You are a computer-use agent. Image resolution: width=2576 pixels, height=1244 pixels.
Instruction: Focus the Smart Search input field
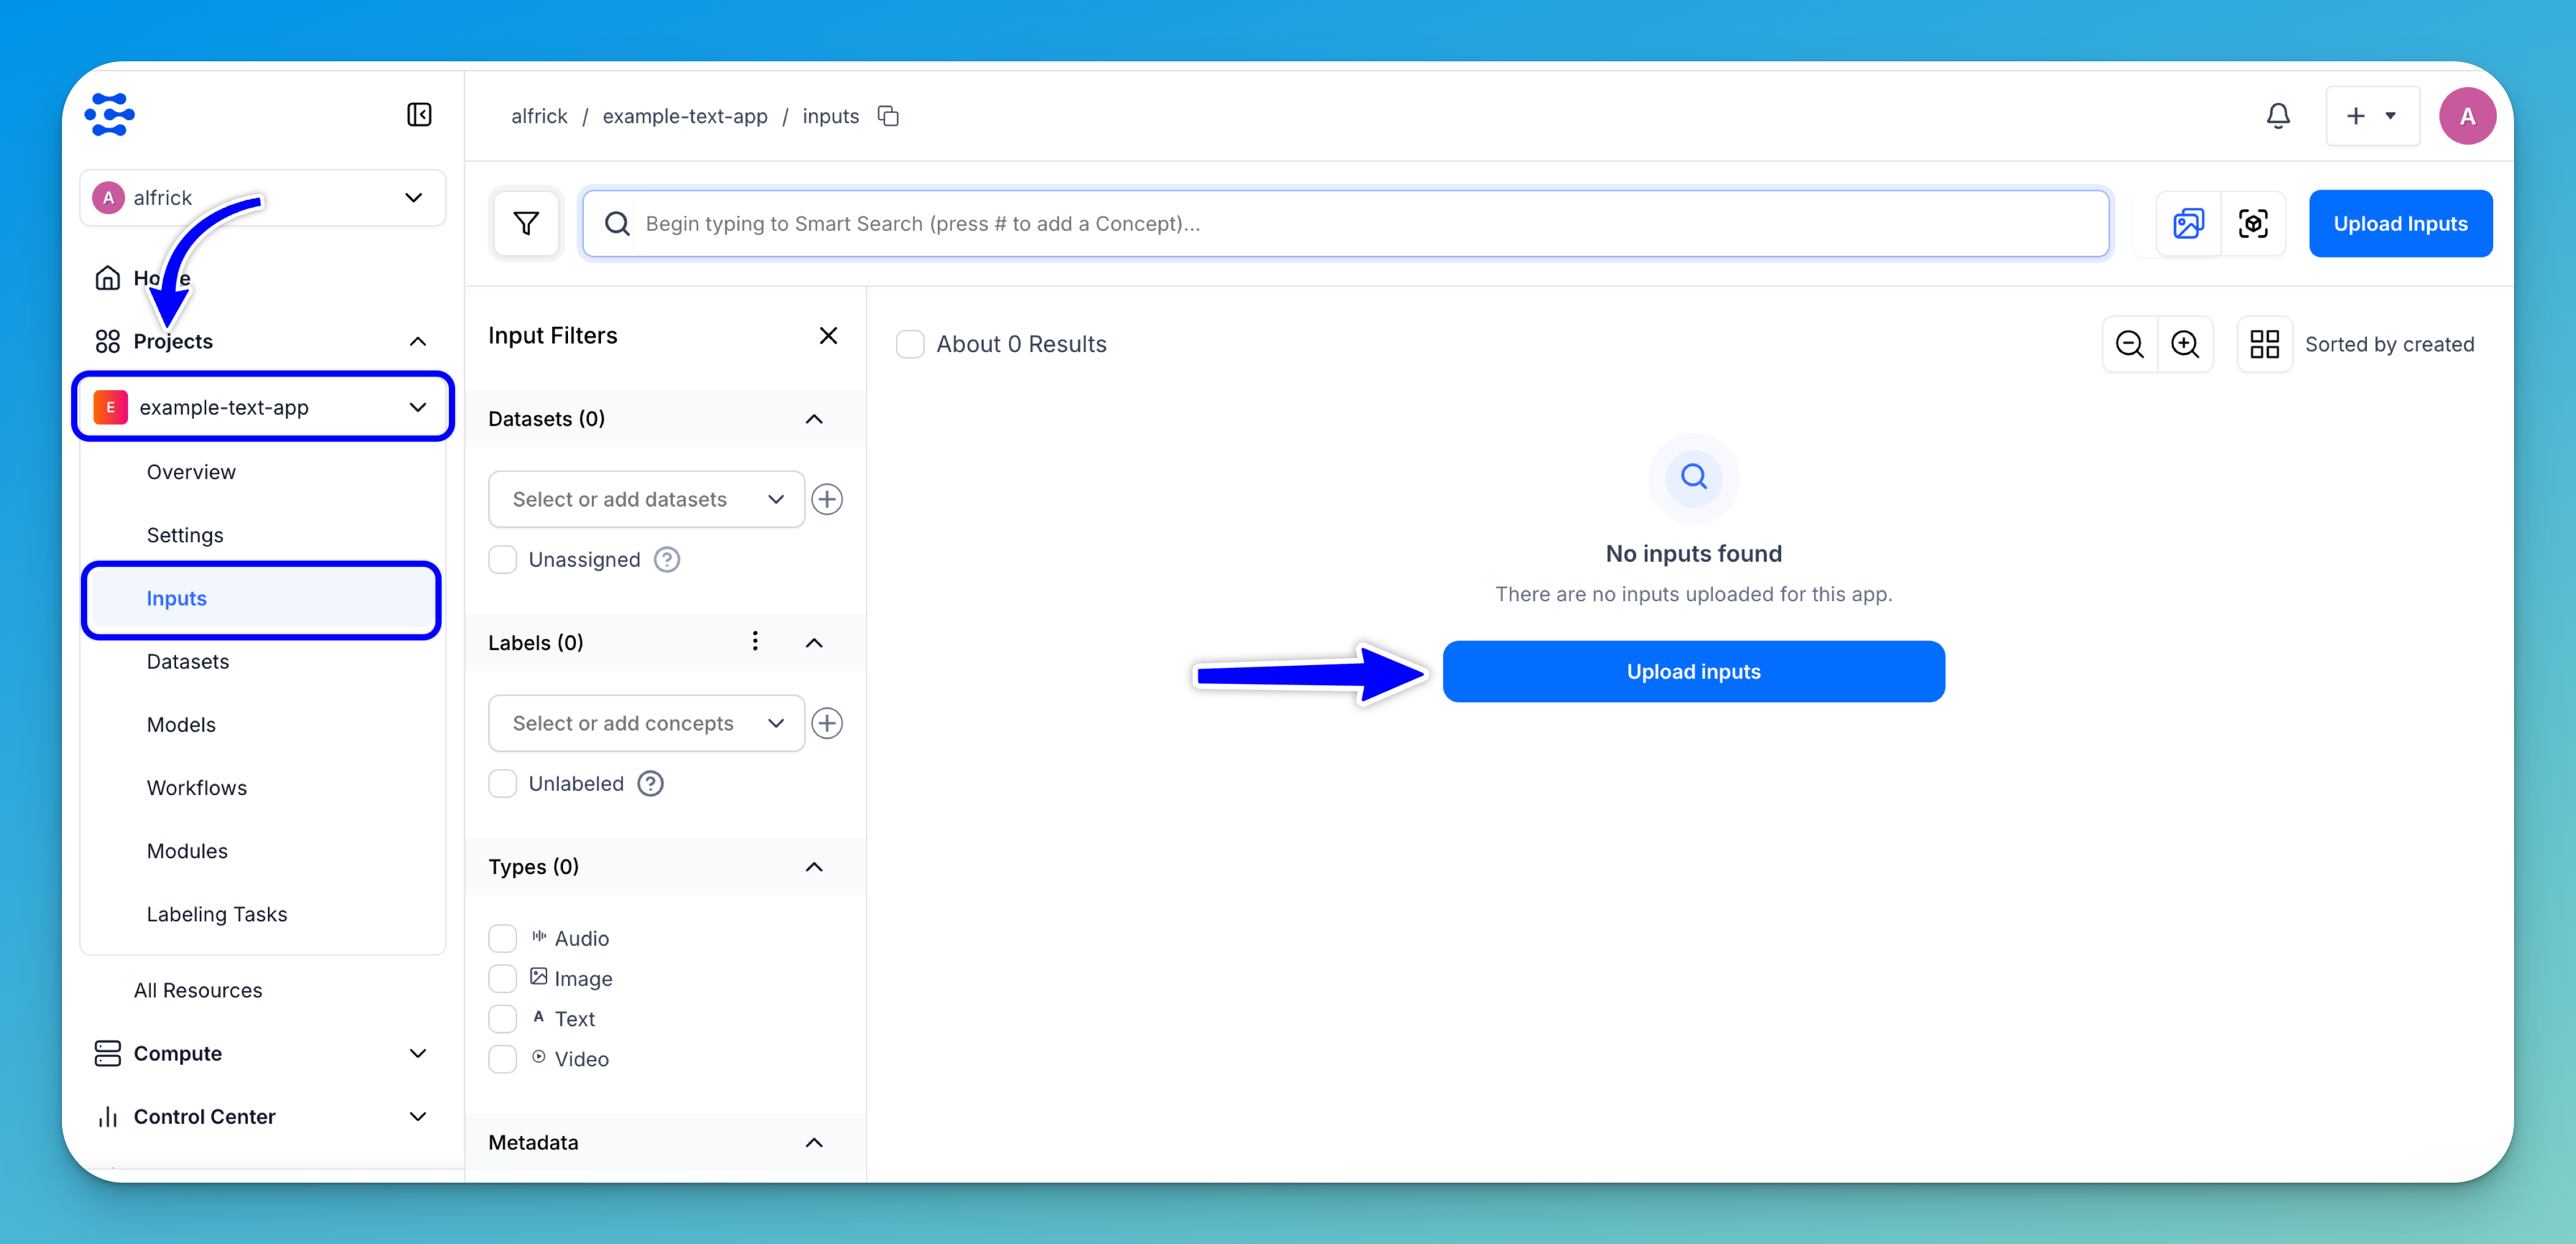[x=1360, y=223]
